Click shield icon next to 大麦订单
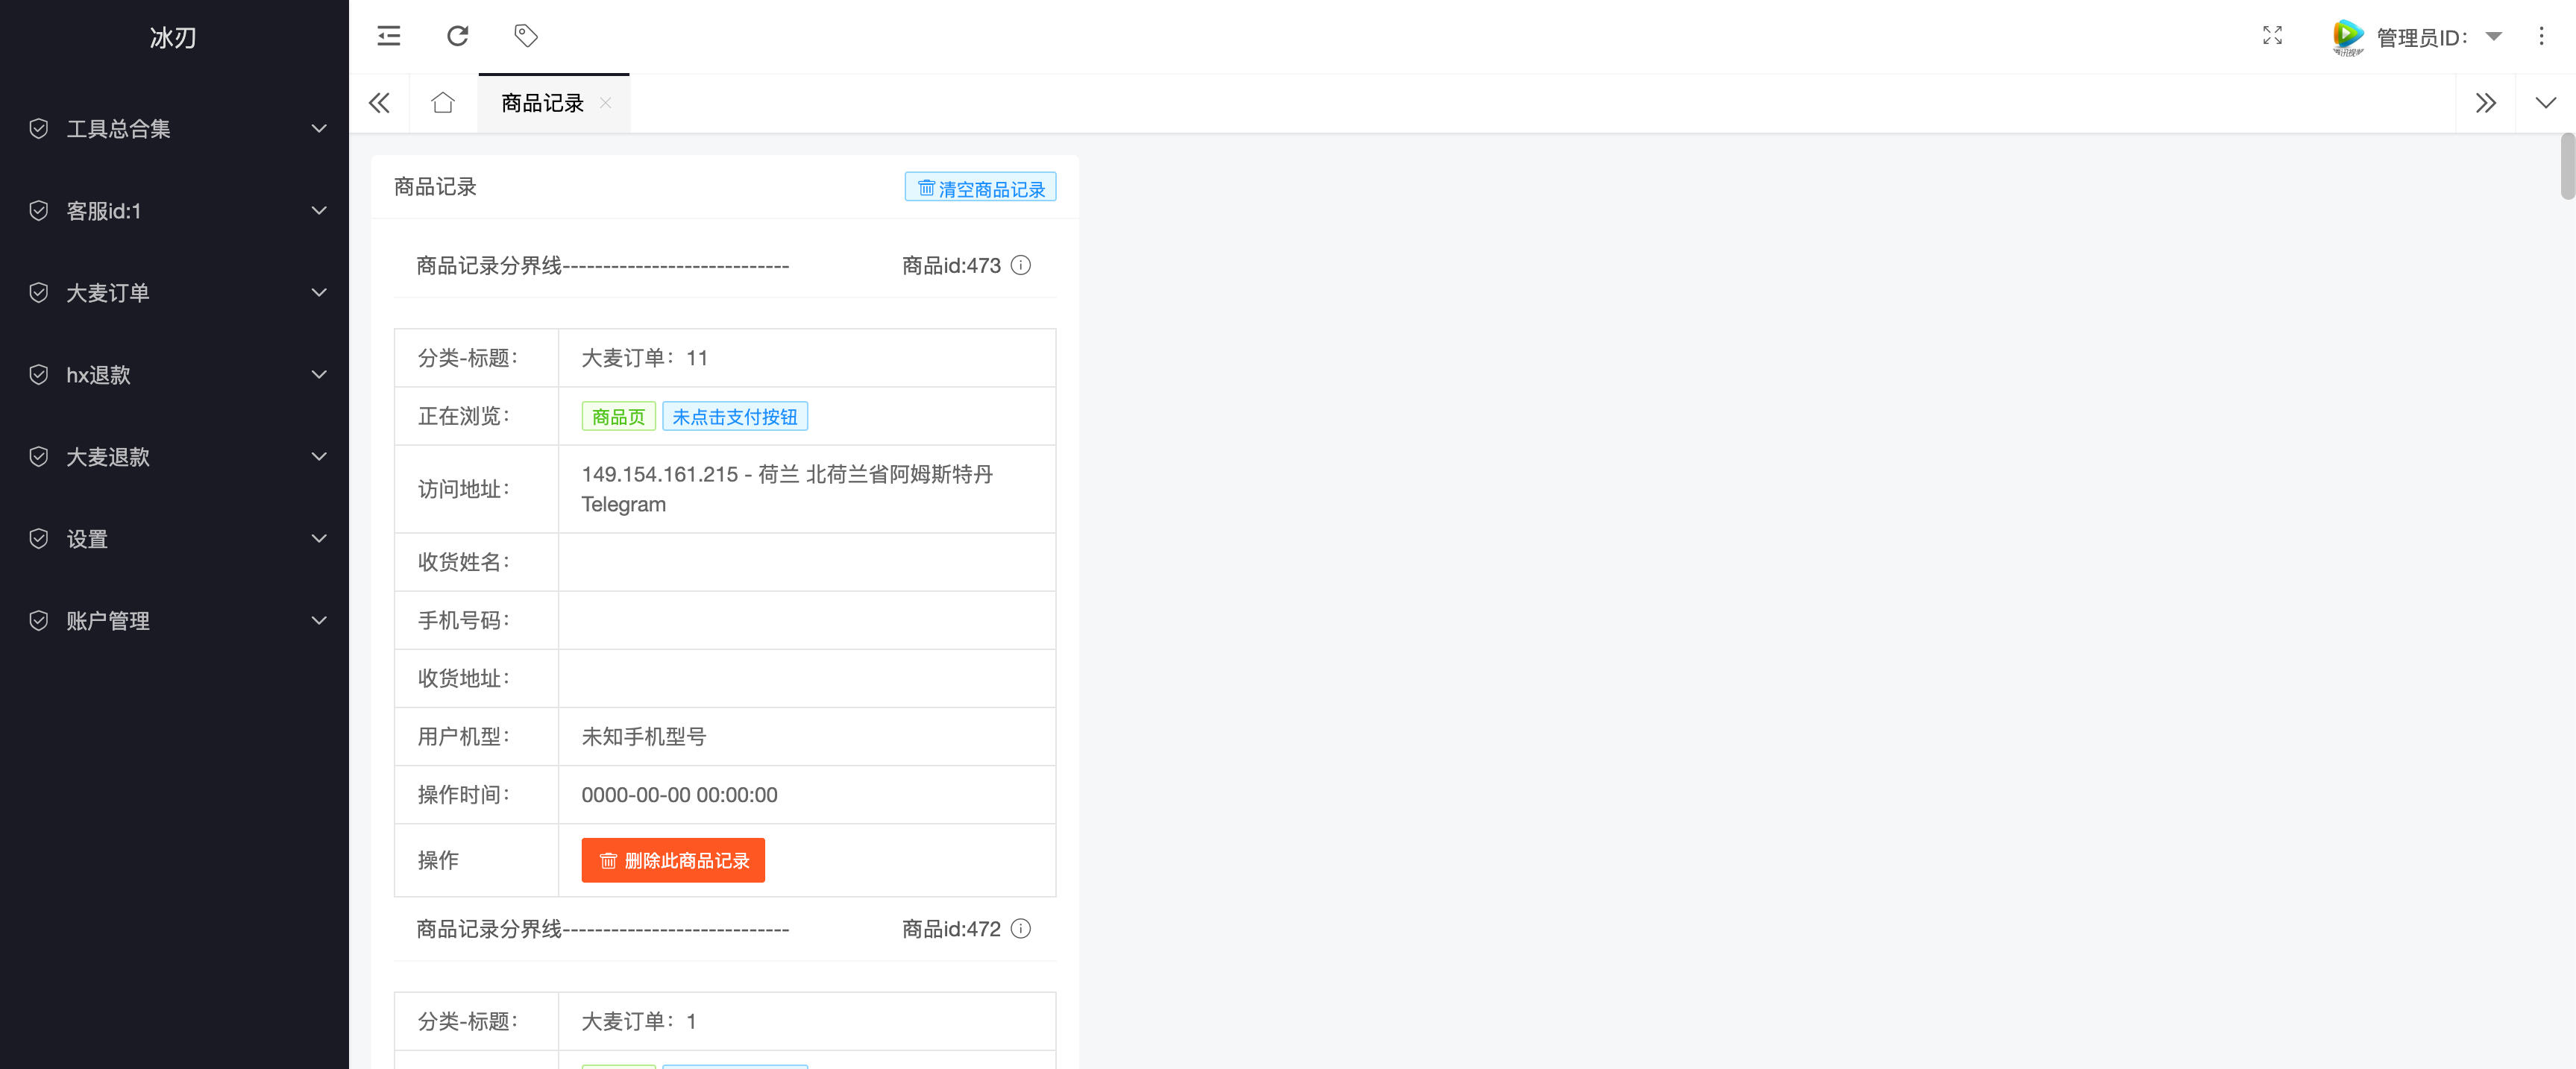This screenshot has height=1069, width=2576. coord(39,293)
